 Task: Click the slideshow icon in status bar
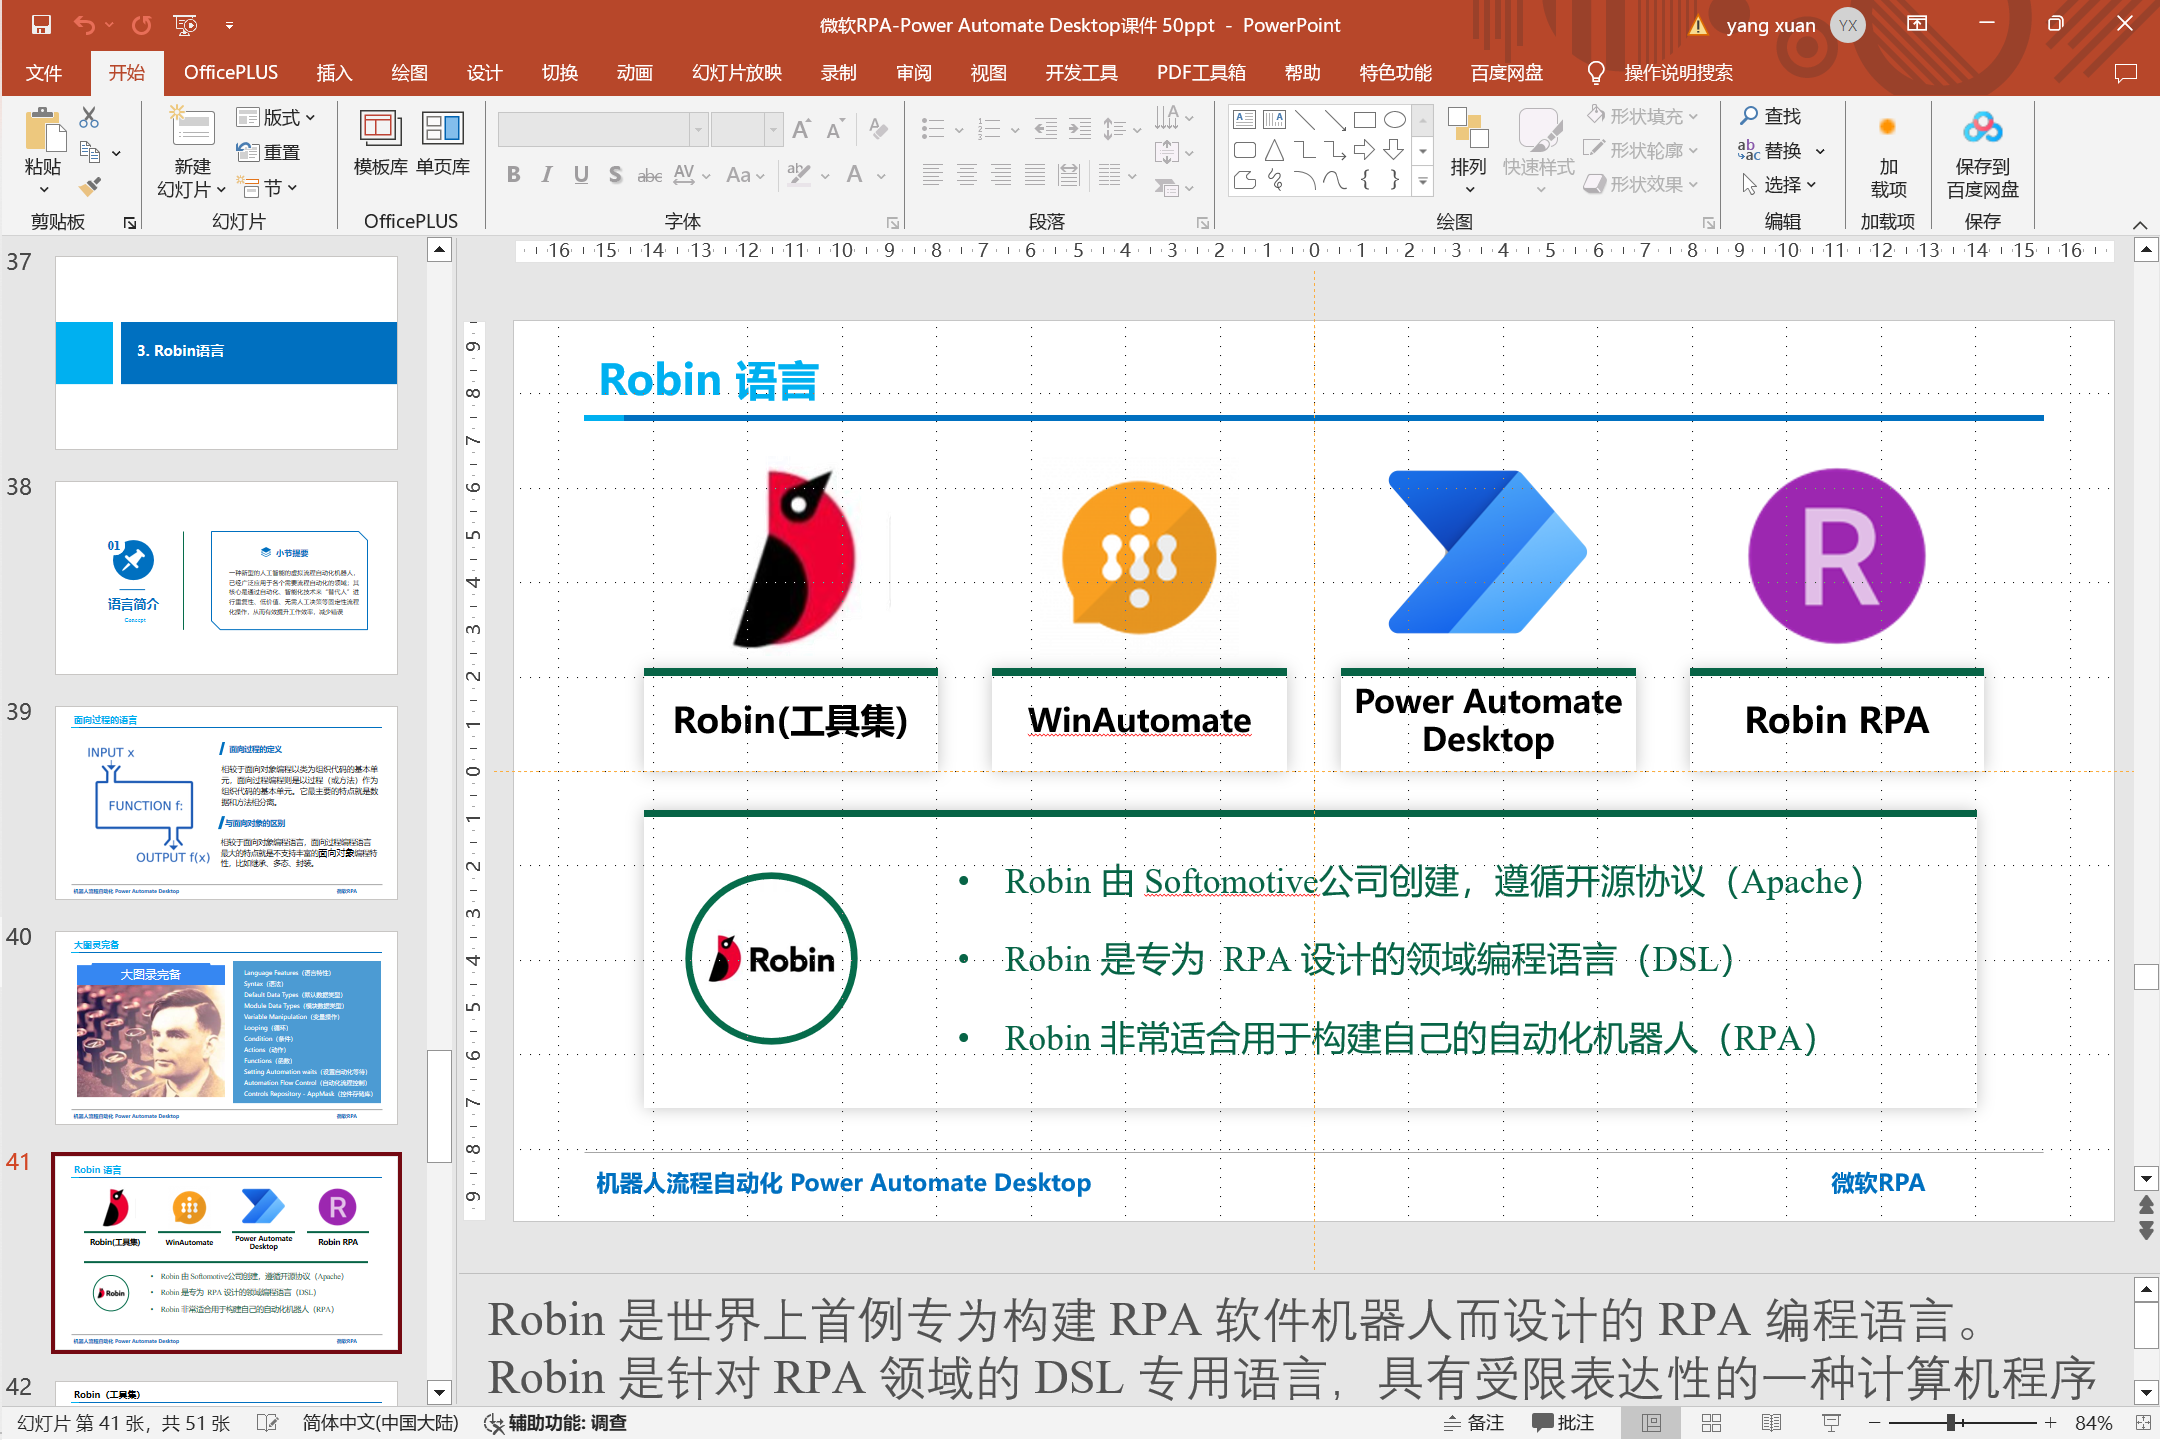click(1831, 1422)
